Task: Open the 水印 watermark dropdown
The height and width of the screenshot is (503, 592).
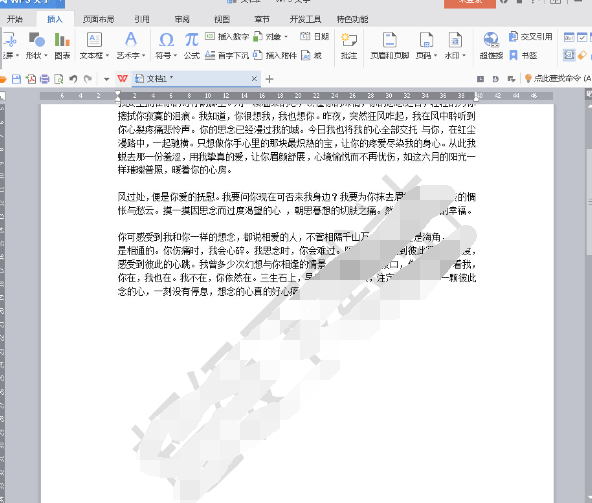Action: click(x=464, y=56)
